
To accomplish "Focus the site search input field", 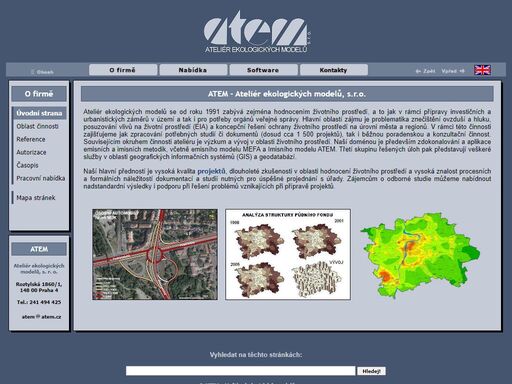I will pyautogui.click(x=240, y=371).
